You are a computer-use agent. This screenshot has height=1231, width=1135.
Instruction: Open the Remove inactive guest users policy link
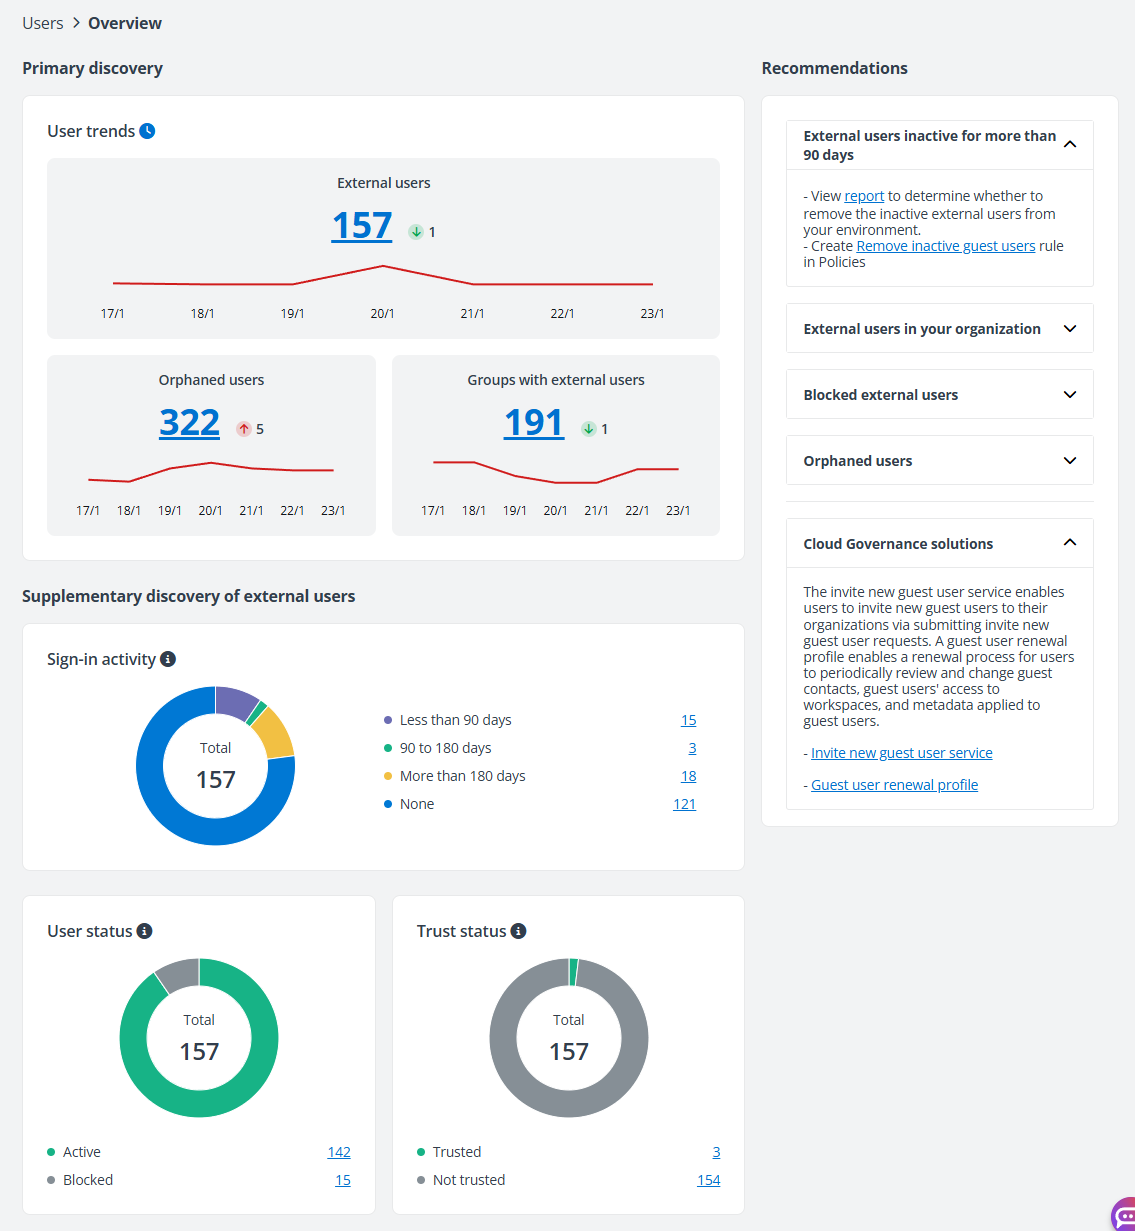(944, 245)
